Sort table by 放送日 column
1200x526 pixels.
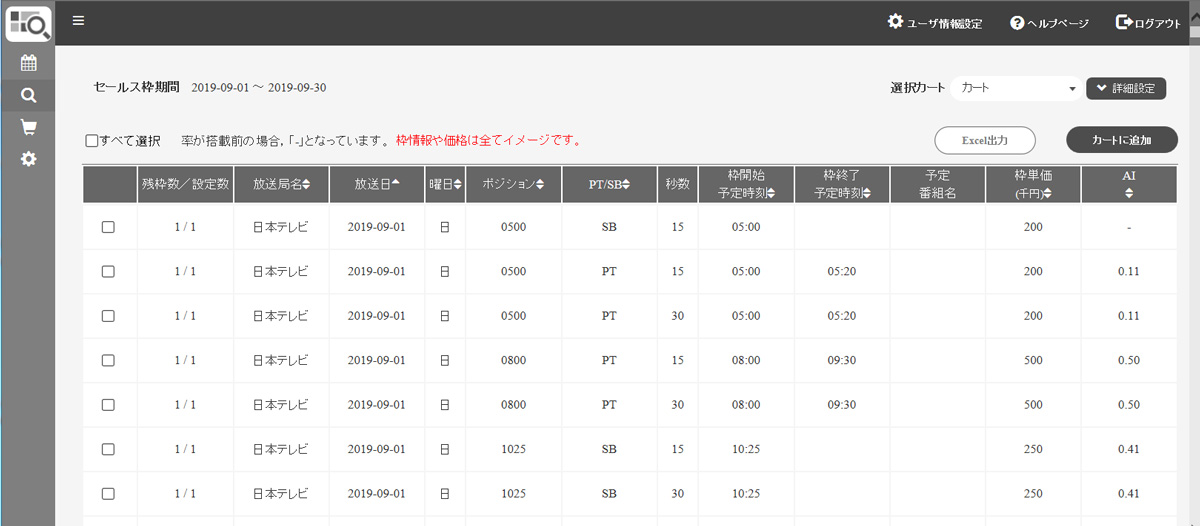[x=376, y=184]
